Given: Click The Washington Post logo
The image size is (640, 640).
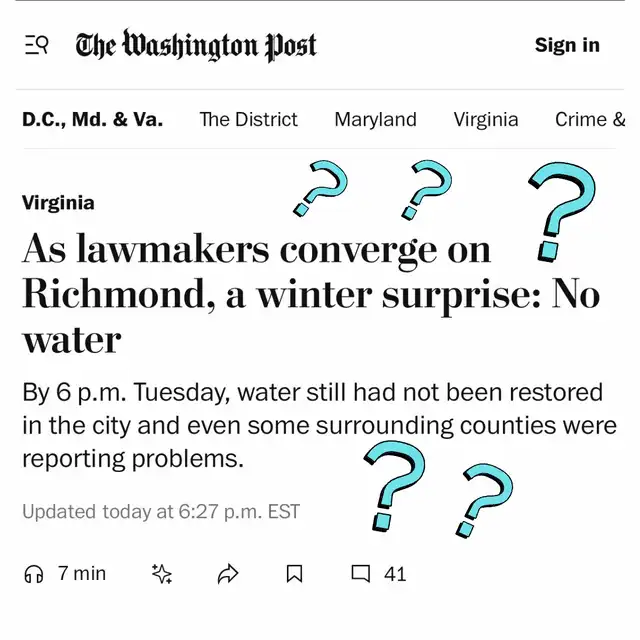Looking at the screenshot, I should point(196,45).
